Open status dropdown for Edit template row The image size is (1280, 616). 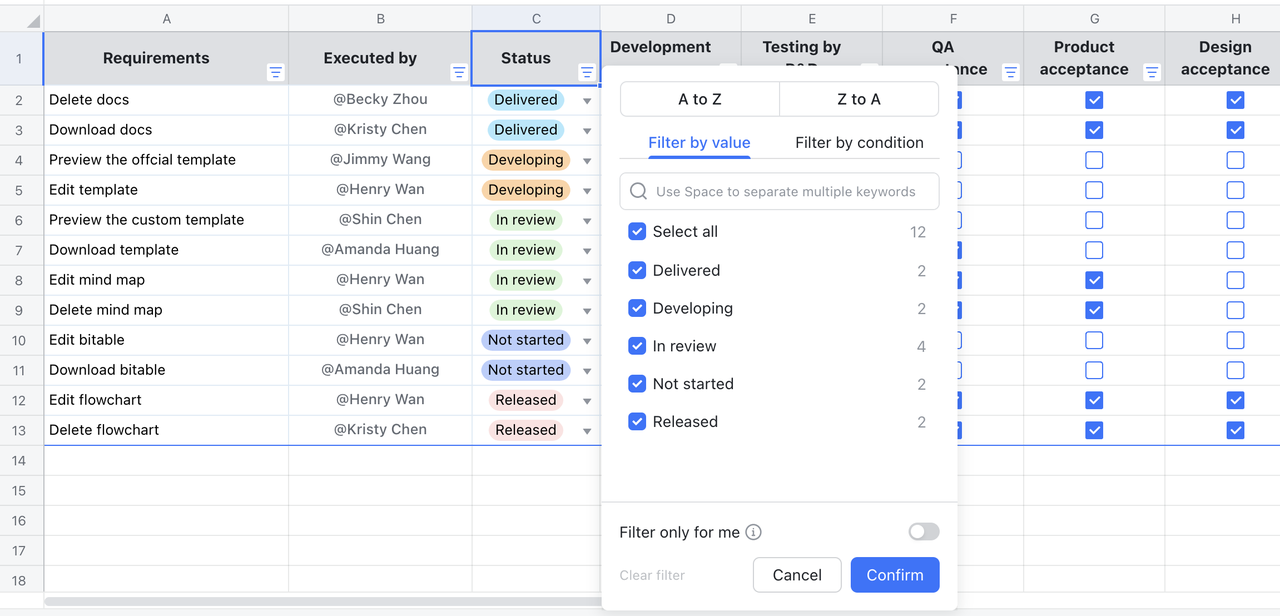coord(587,191)
